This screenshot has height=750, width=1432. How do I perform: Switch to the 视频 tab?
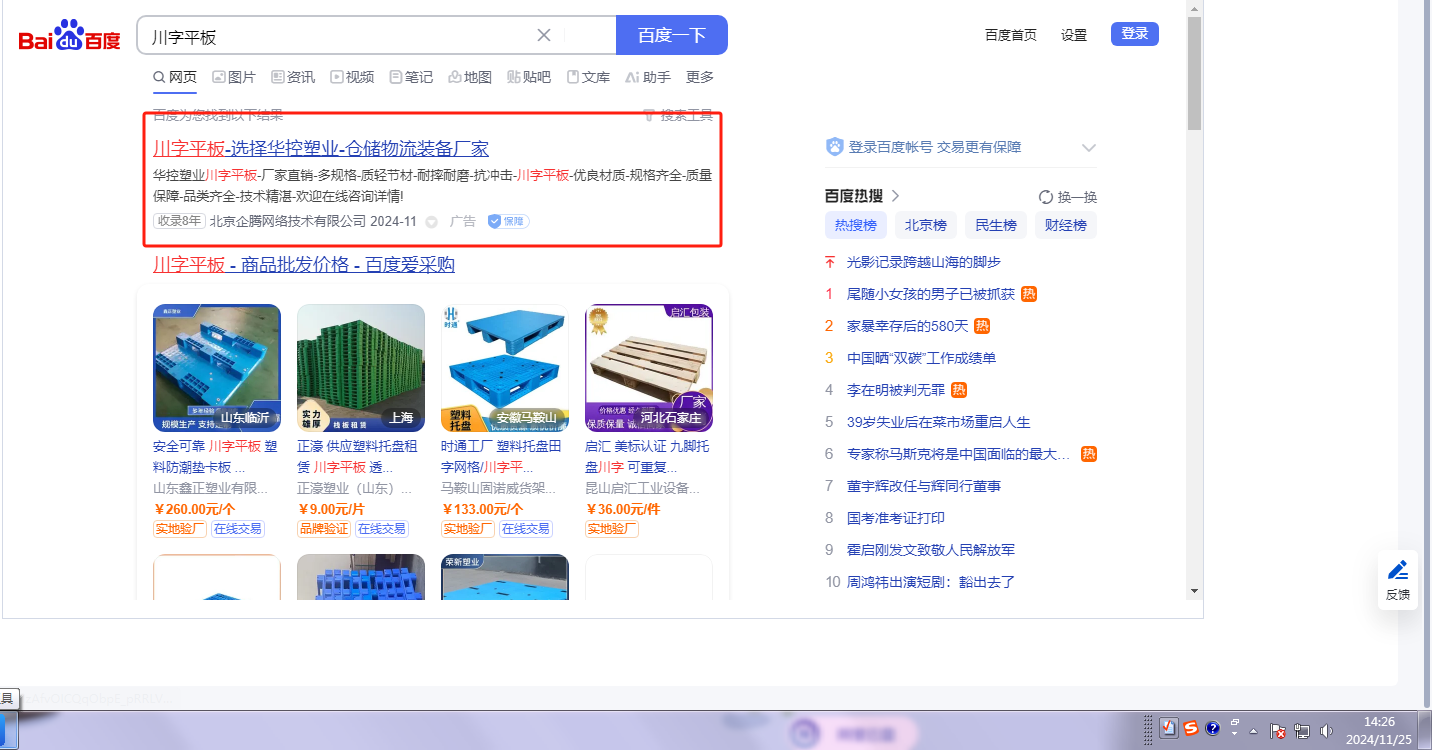coord(352,77)
